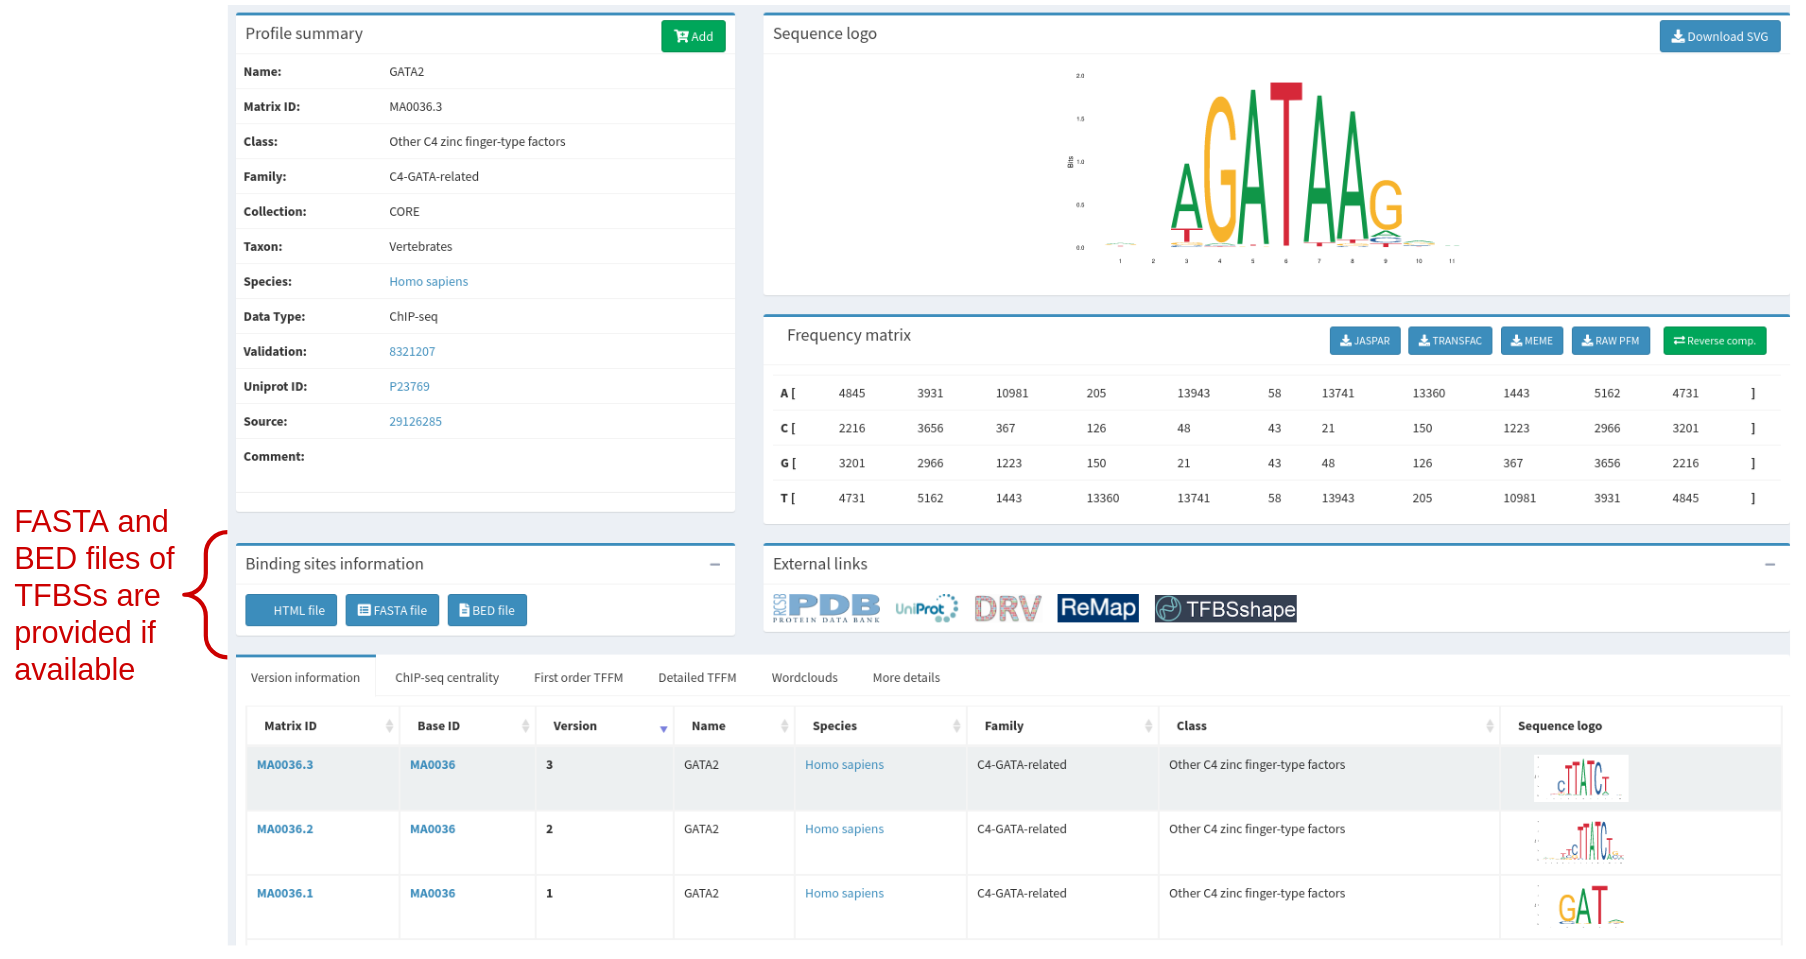Open matrix MA0036.2 in the version table
The width and height of the screenshot is (1806, 959).
[x=285, y=829]
